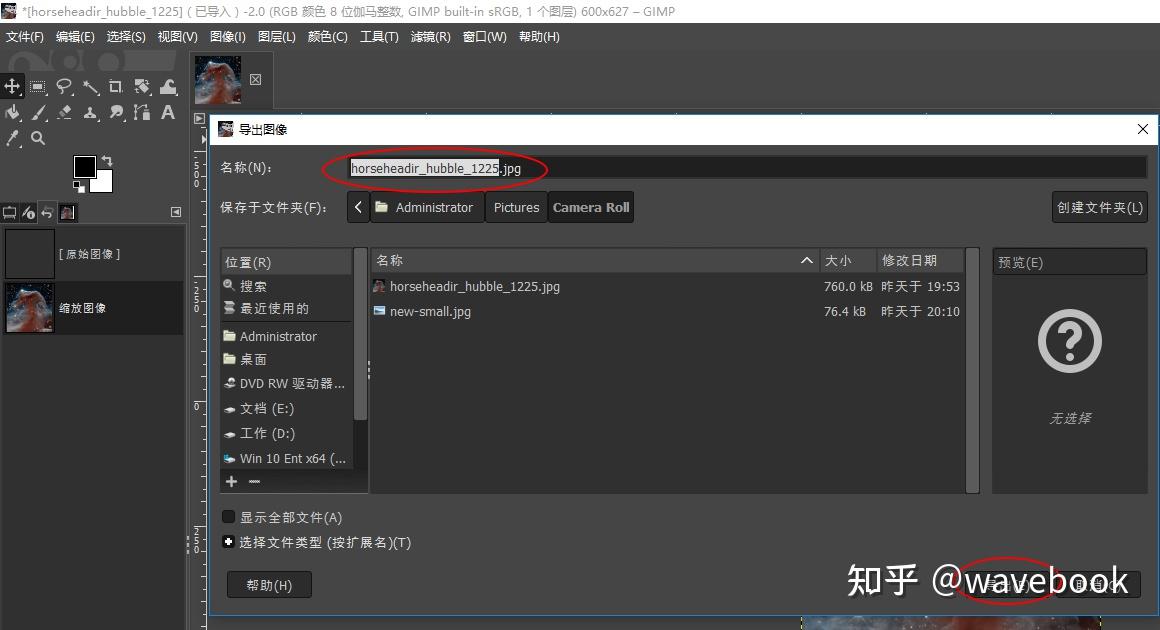This screenshot has height=630, width=1160.
Task: Activate the Crop tool
Action: [x=114, y=86]
